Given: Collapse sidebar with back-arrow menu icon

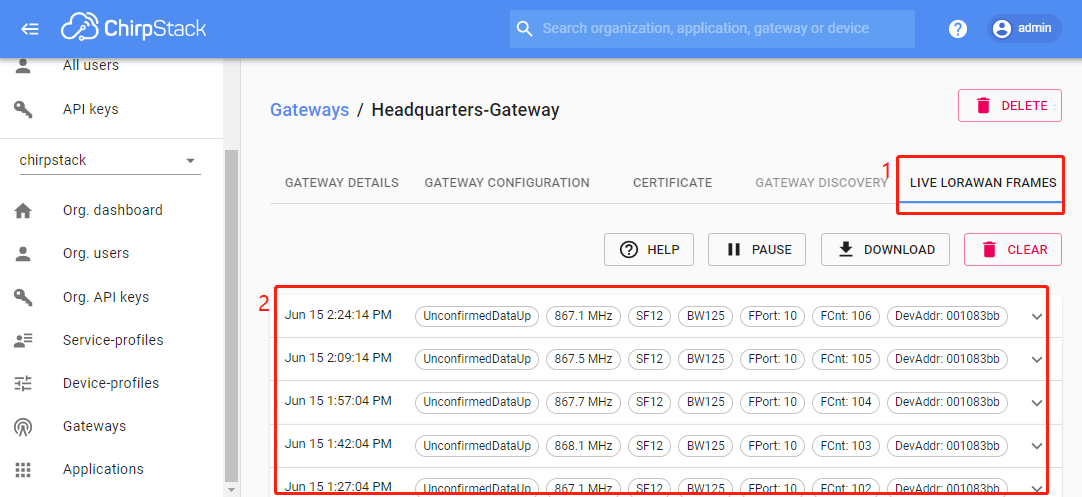Looking at the screenshot, I should tap(30, 29).
